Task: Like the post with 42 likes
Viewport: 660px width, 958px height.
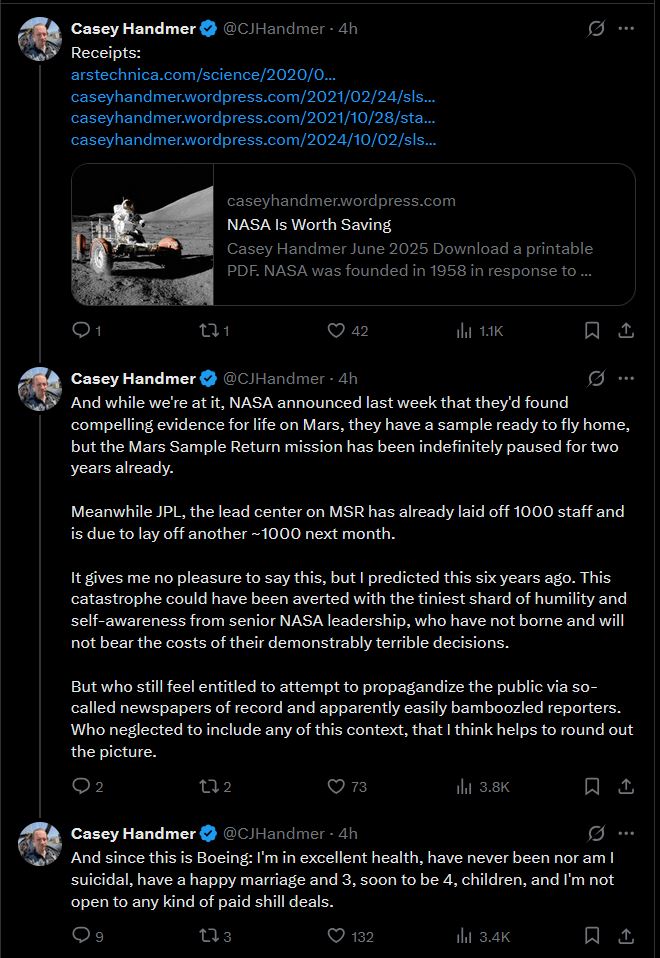Action: coord(336,331)
